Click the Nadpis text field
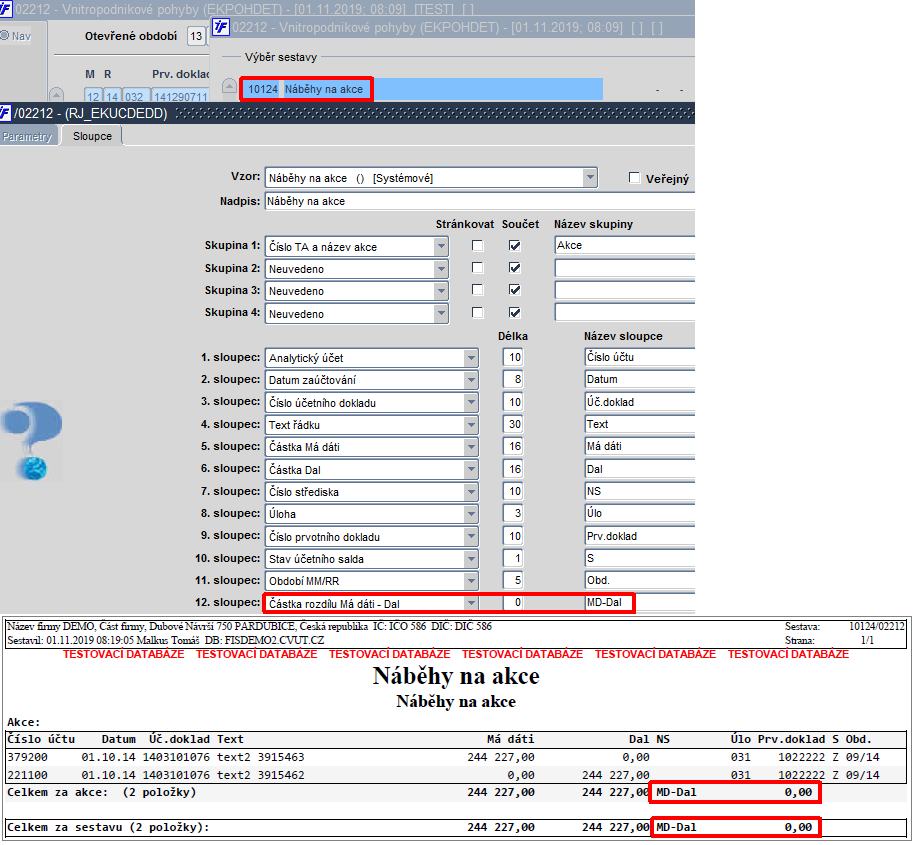 coord(480,201)
